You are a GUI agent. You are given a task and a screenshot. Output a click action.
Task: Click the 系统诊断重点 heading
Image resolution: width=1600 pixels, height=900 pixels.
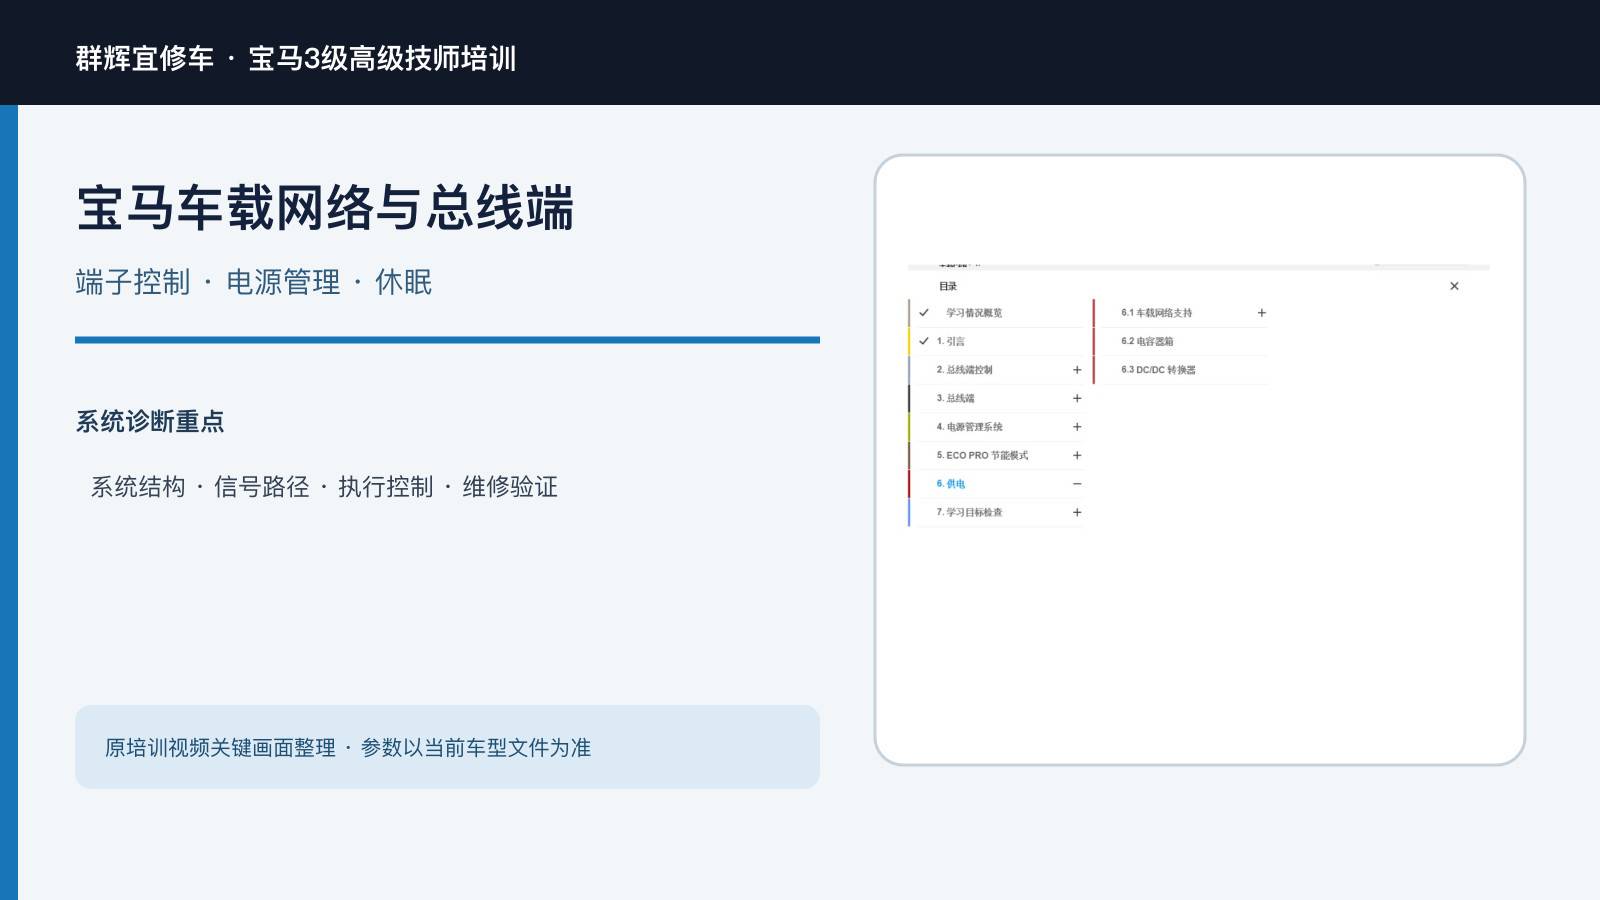click(x=150, y=422)
